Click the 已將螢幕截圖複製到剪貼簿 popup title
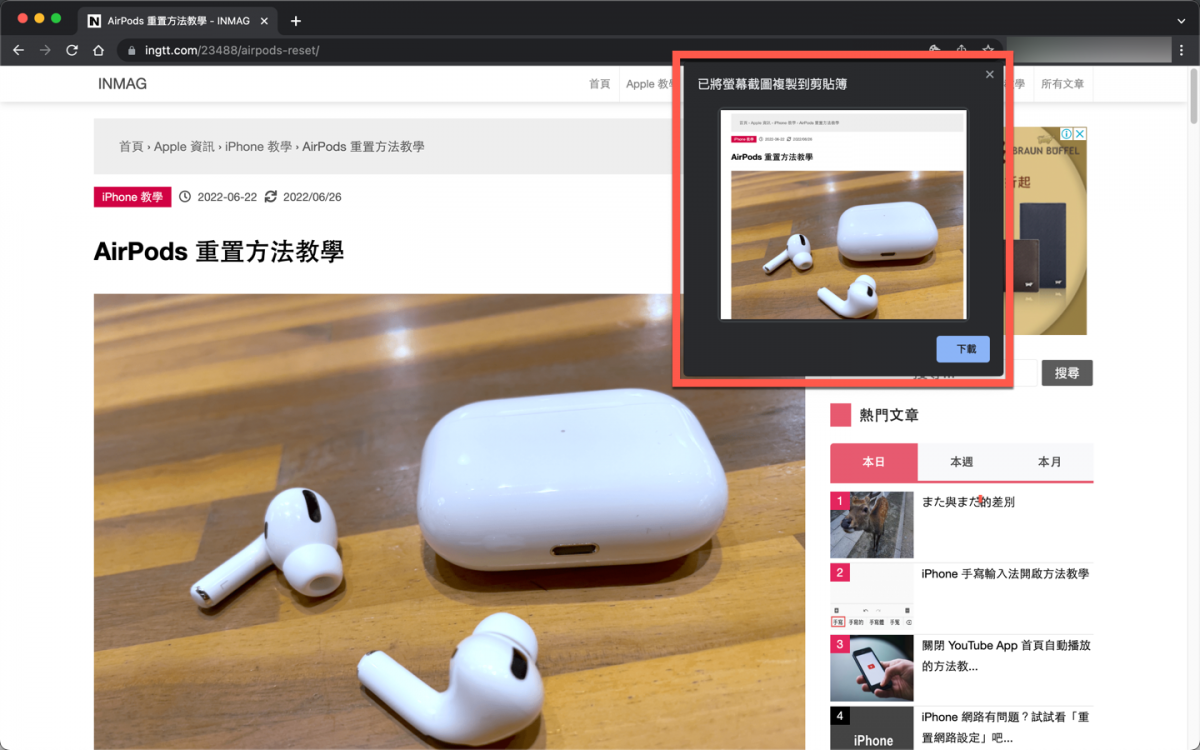The width and height of the screenshot is (1200, 750). pyautogui.click(x=772, y=84)
